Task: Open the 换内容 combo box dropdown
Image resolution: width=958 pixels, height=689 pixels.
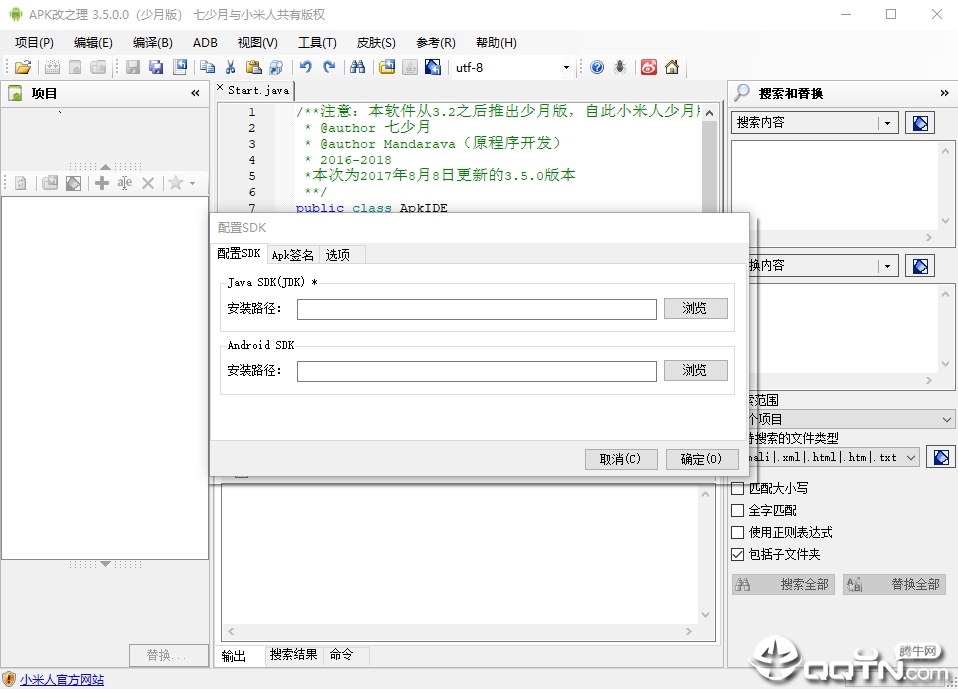Action: 888,266
